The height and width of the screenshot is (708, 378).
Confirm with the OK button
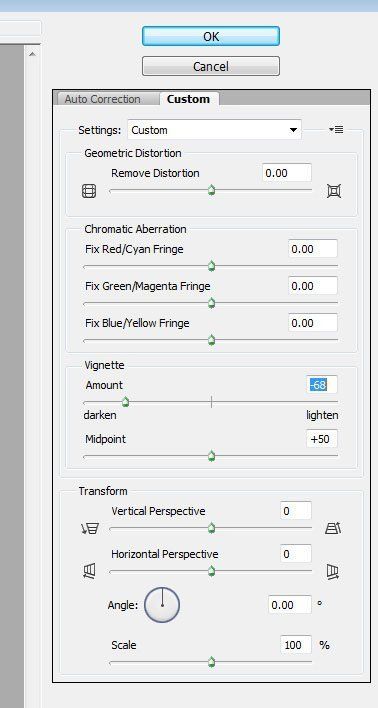tap(211, 37)
